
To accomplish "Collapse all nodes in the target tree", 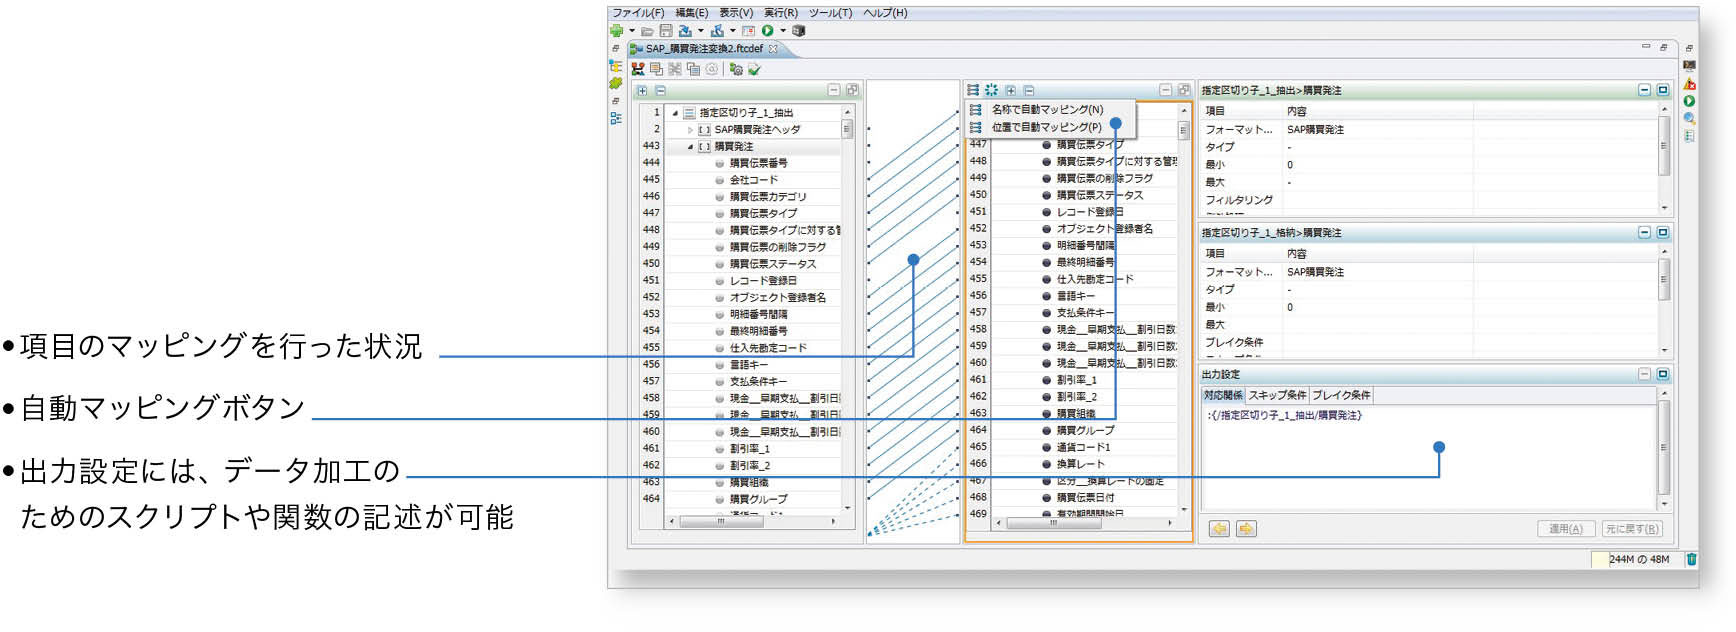I will click(1029, 90).
